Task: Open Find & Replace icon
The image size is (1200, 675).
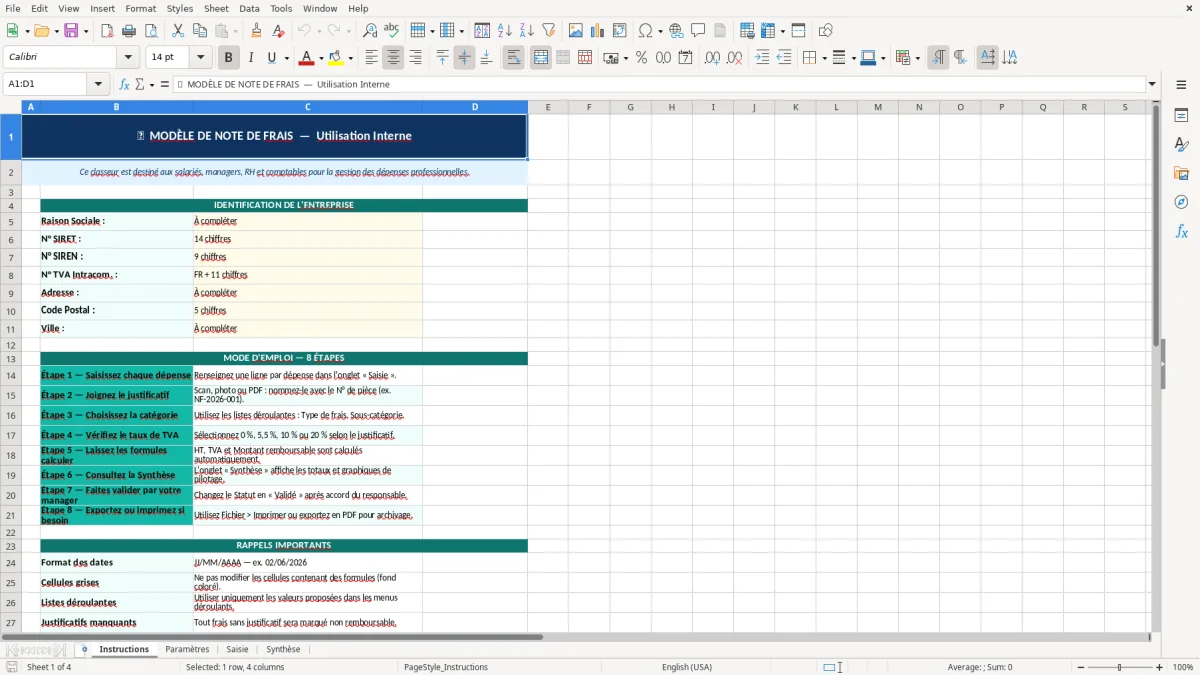Action: pyautogui.click(x=370, y=31)
